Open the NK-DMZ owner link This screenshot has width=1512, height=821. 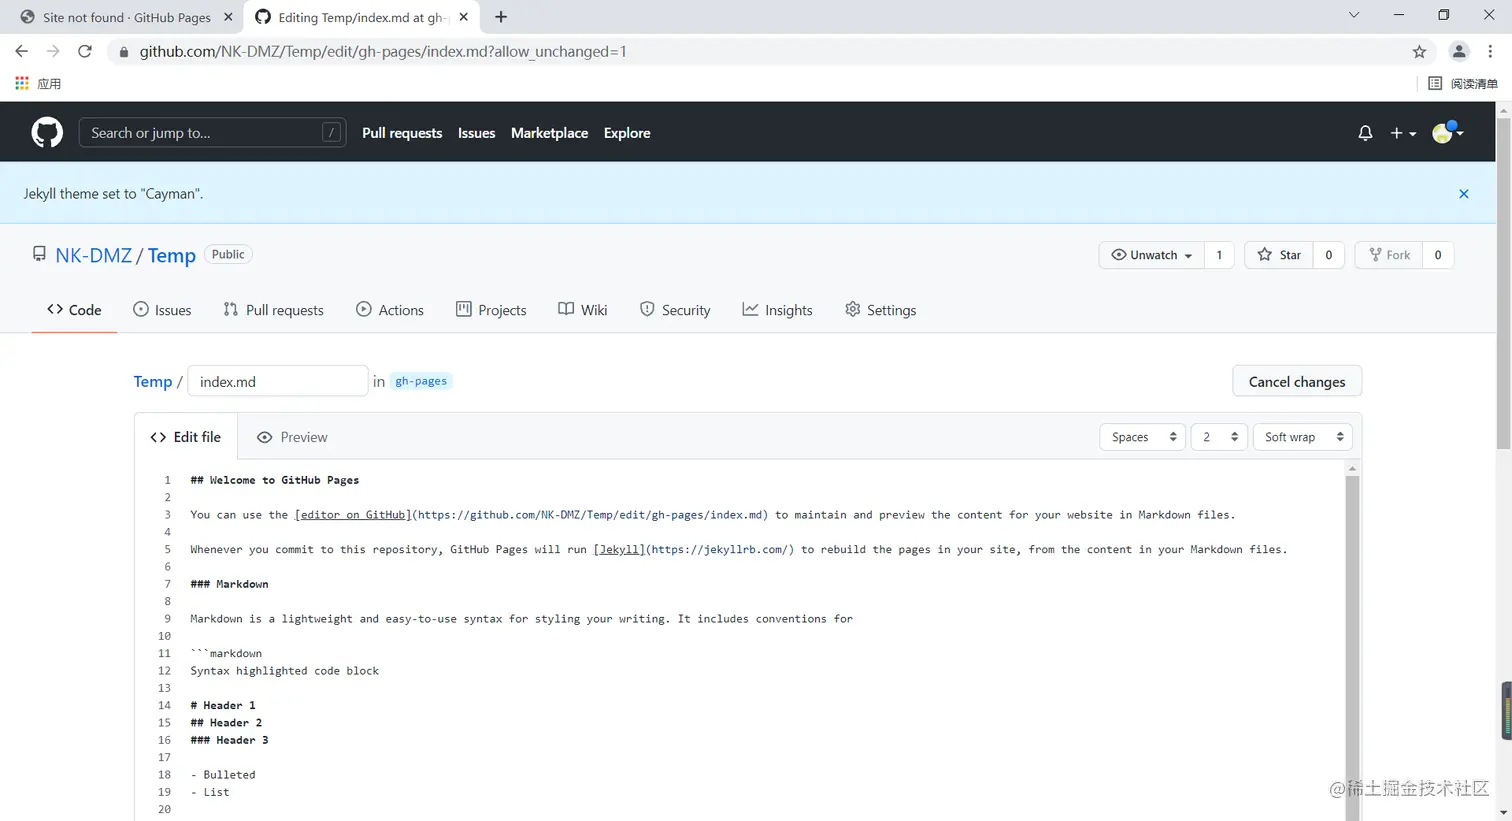(x=93, y=255)
